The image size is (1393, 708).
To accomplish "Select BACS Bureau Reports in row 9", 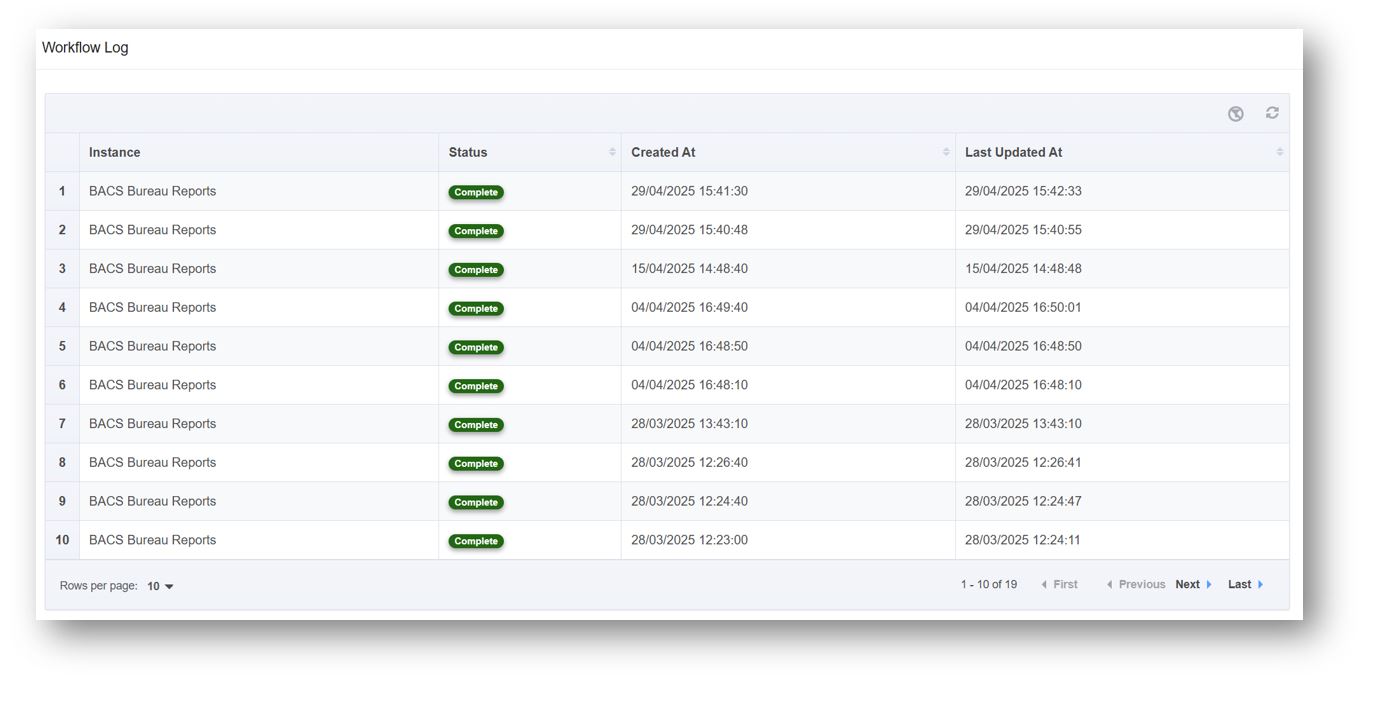I will click(152, 501).
